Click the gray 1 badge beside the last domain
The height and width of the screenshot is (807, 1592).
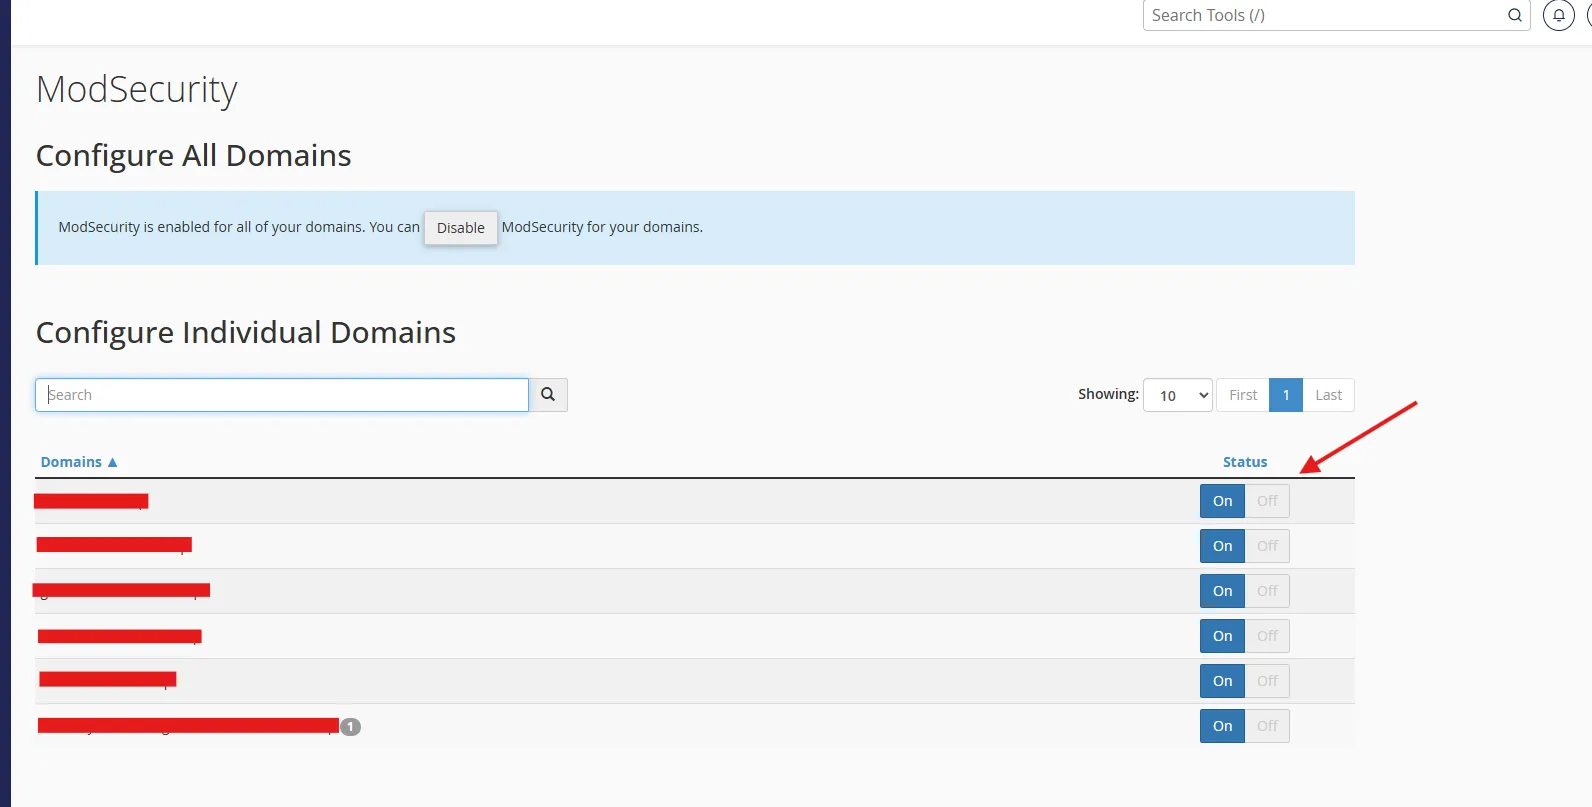(350, 727)
